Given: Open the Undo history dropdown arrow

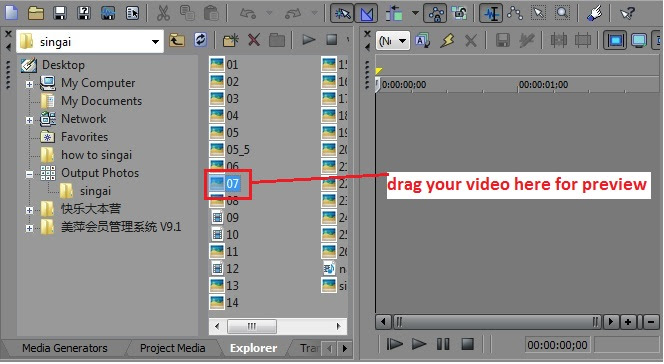Looking at the screenshot, I should pyautogui.click(x=269, y=13).
